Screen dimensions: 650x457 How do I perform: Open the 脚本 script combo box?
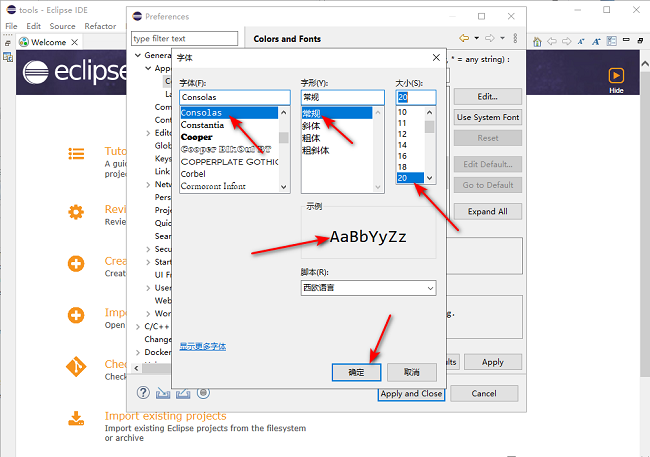pyautogui.click(x=369, y=288)
